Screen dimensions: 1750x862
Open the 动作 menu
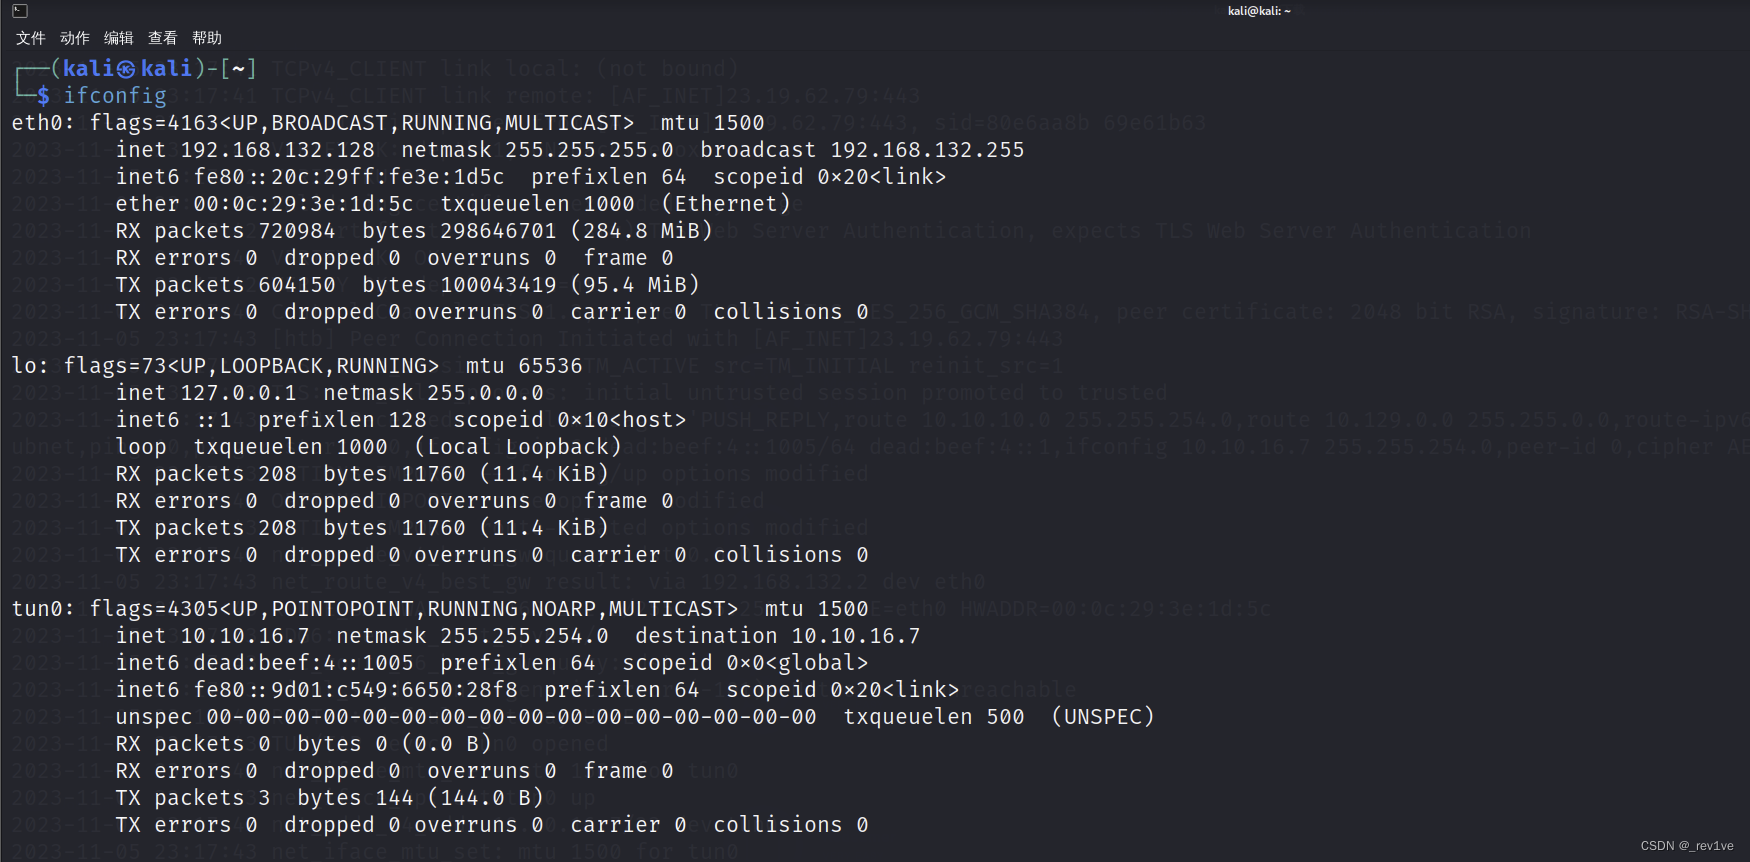(74, 38)
